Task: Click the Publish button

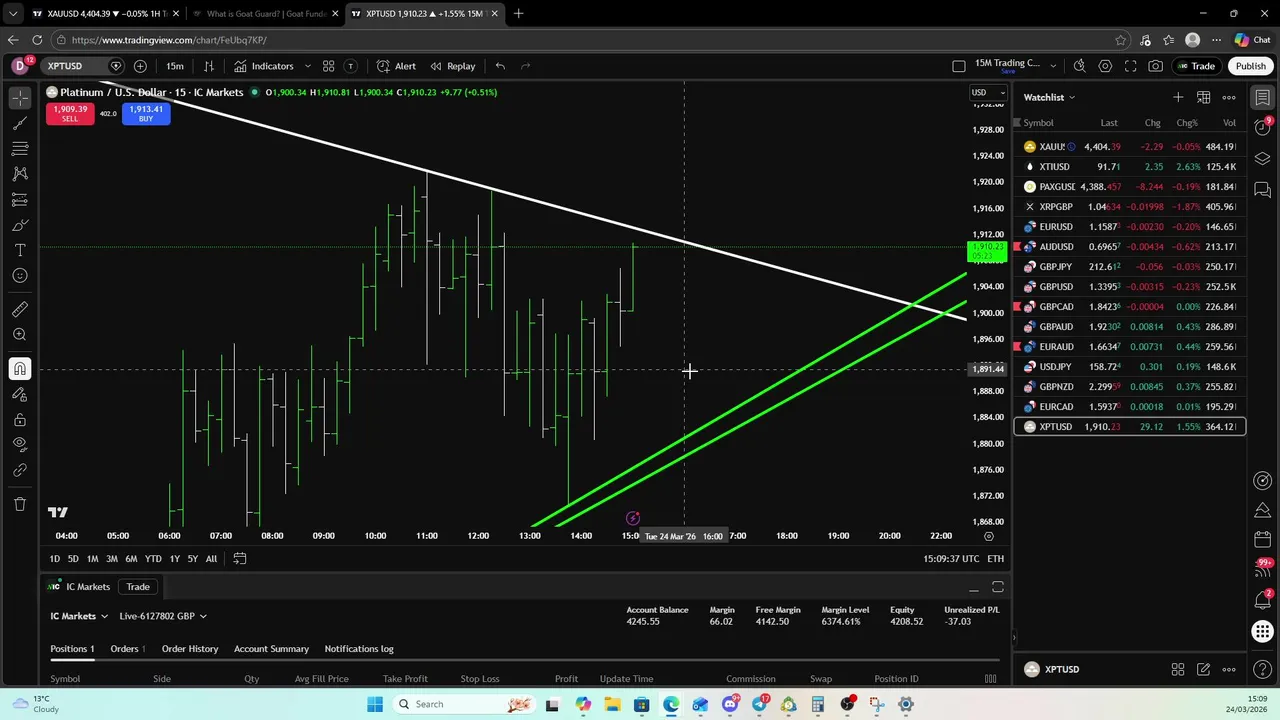Action: 1250,66
